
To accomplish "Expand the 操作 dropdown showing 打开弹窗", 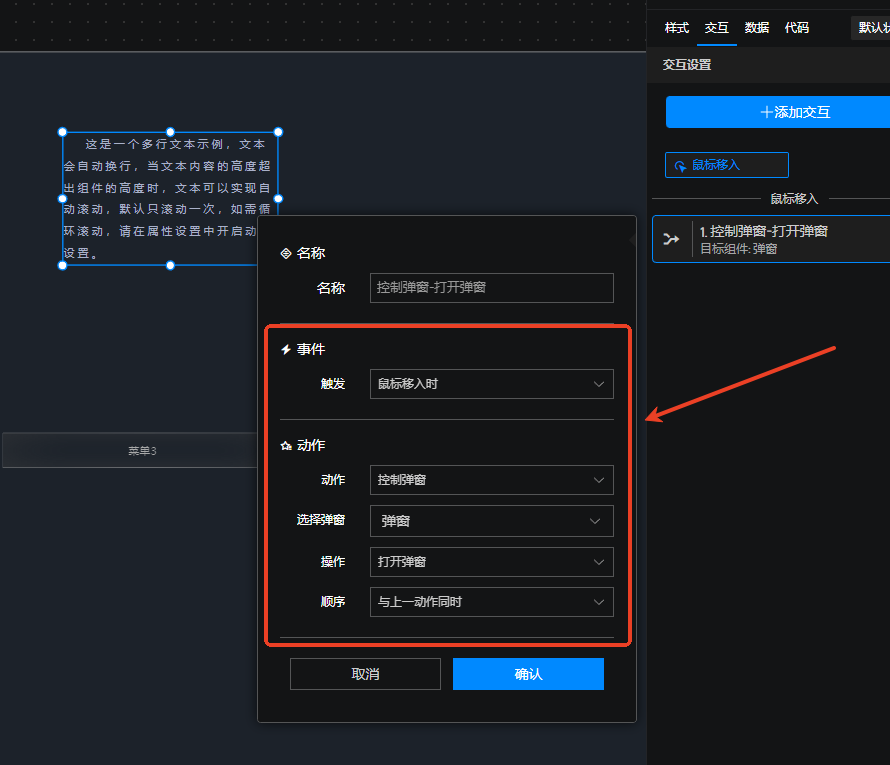I will click(491, 562).
